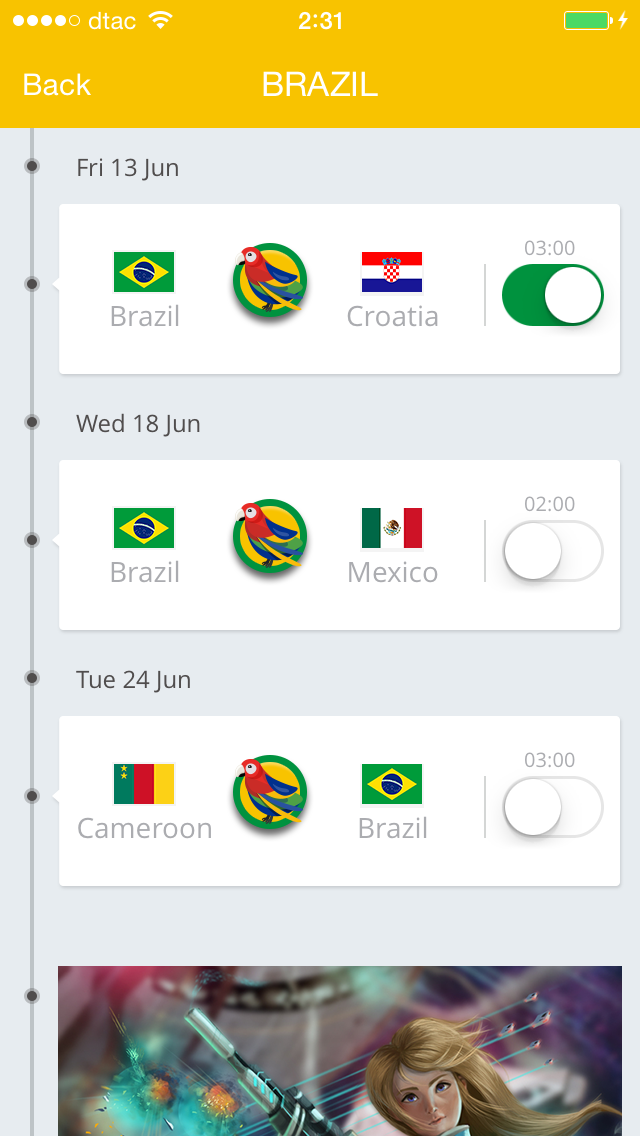Enable reminder for Cameroon vs Brazil match
This screenshot has width=640, height=1136.
pos(552,807)
